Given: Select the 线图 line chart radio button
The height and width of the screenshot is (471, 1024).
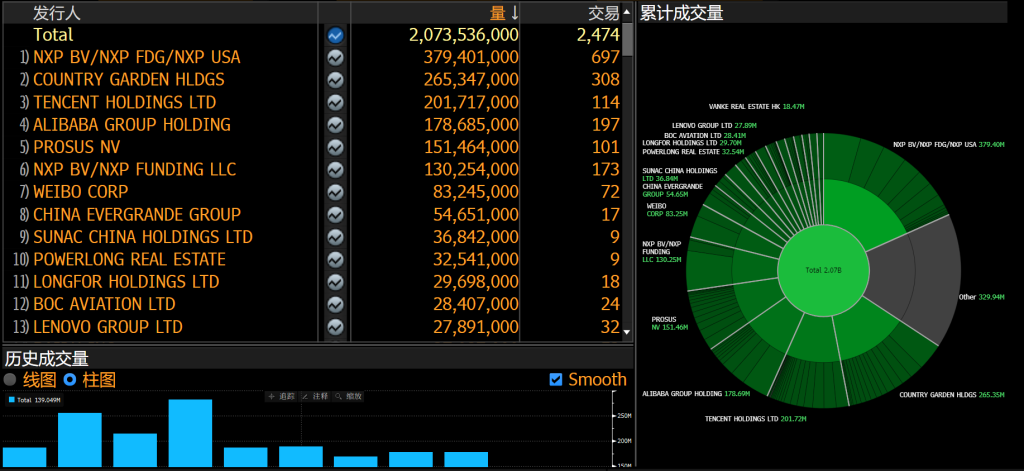Looking at the screenshot, I should pos(10,380).
